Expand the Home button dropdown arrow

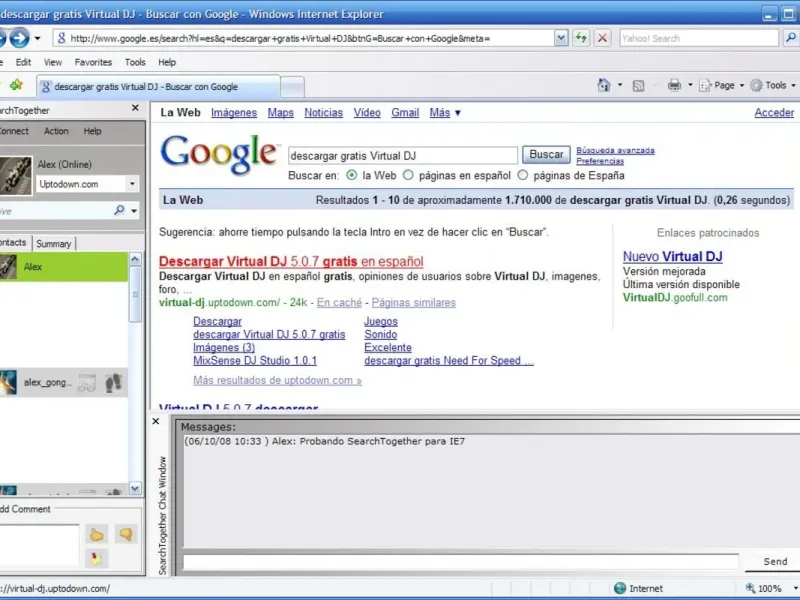620,85
